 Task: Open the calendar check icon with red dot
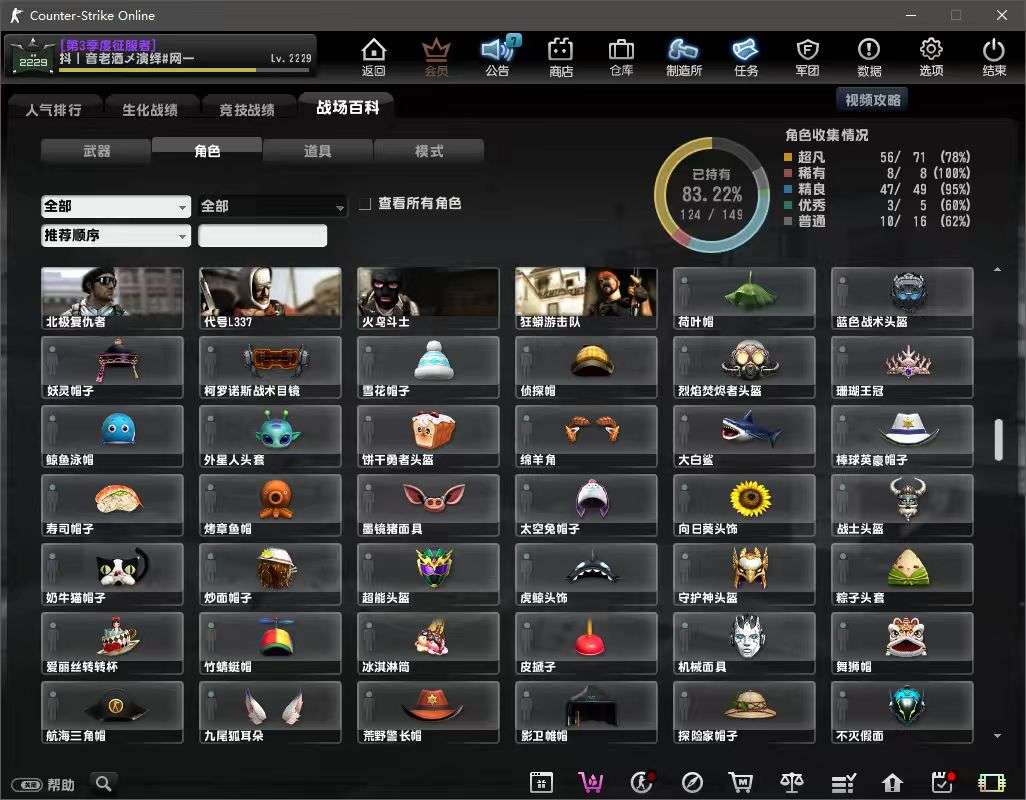point(943,782)
